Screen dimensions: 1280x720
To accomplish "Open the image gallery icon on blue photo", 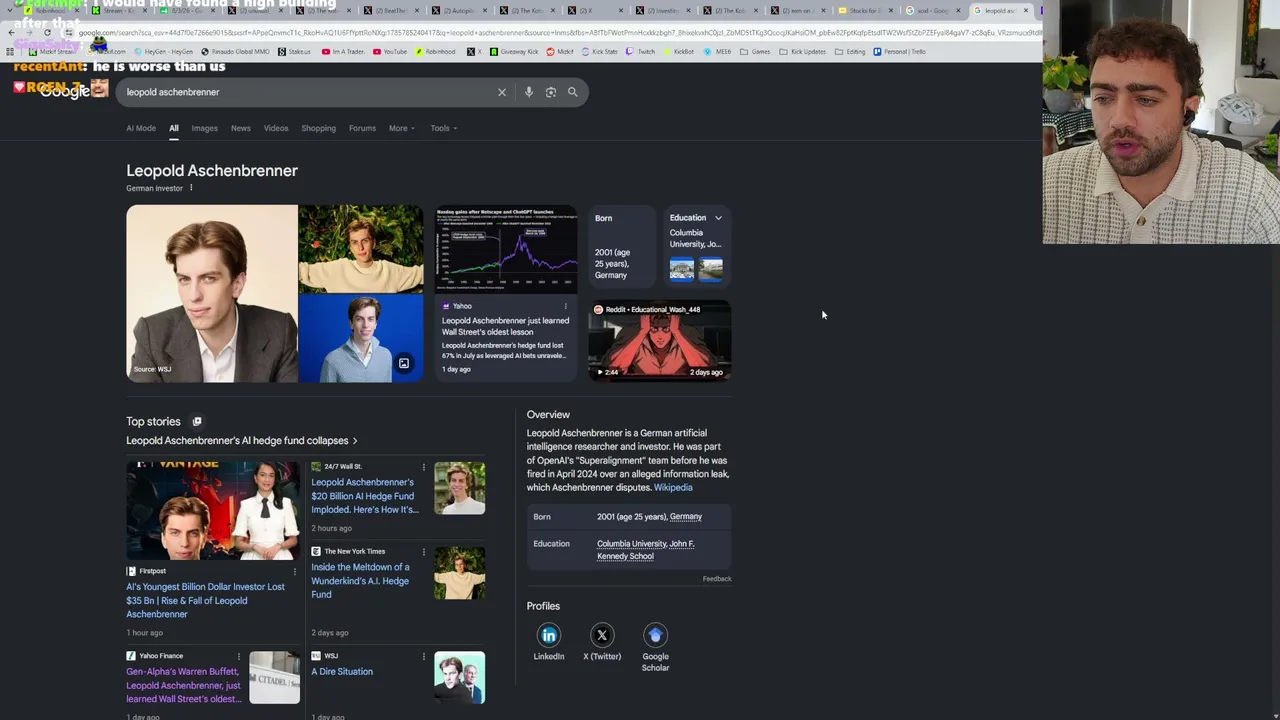I will click(x=404, y=364).
